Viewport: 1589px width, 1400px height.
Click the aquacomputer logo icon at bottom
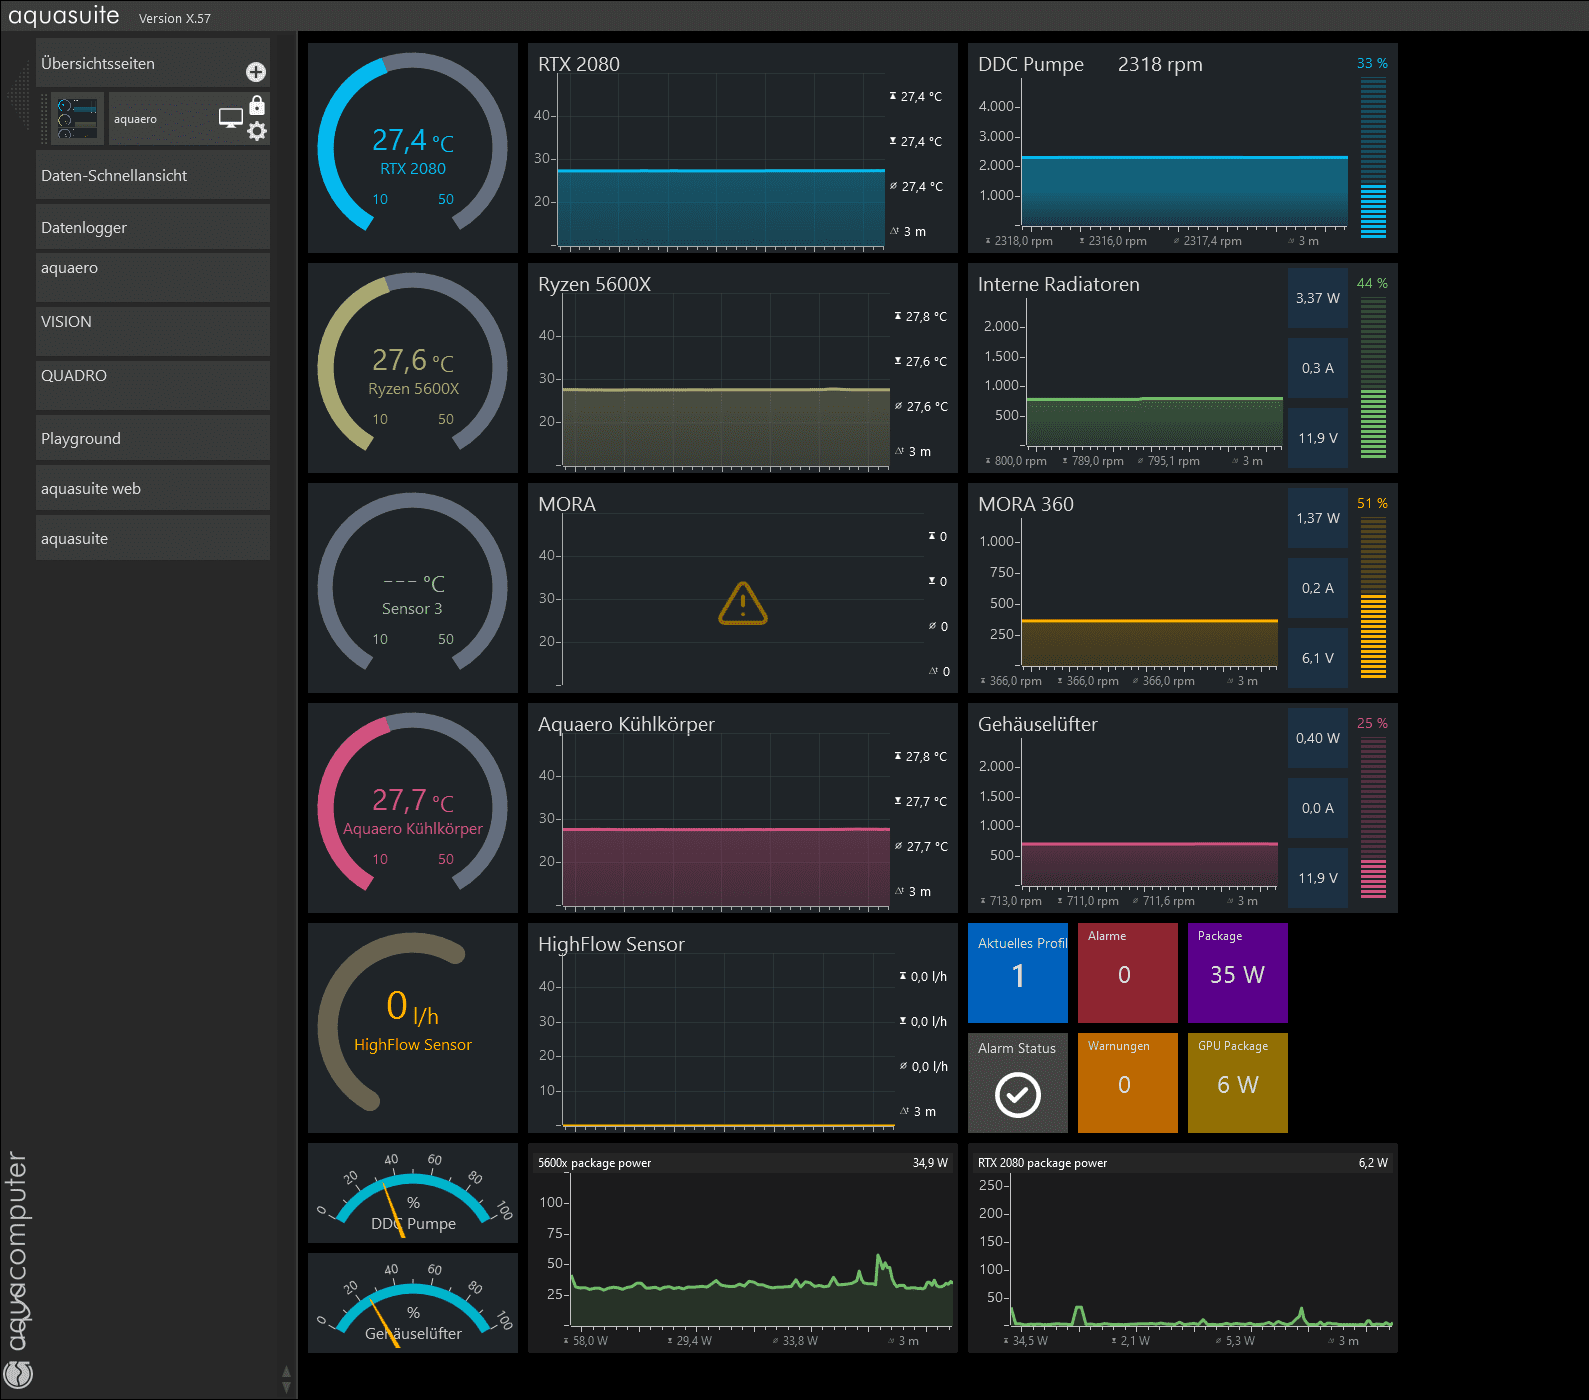[18, 1375]
